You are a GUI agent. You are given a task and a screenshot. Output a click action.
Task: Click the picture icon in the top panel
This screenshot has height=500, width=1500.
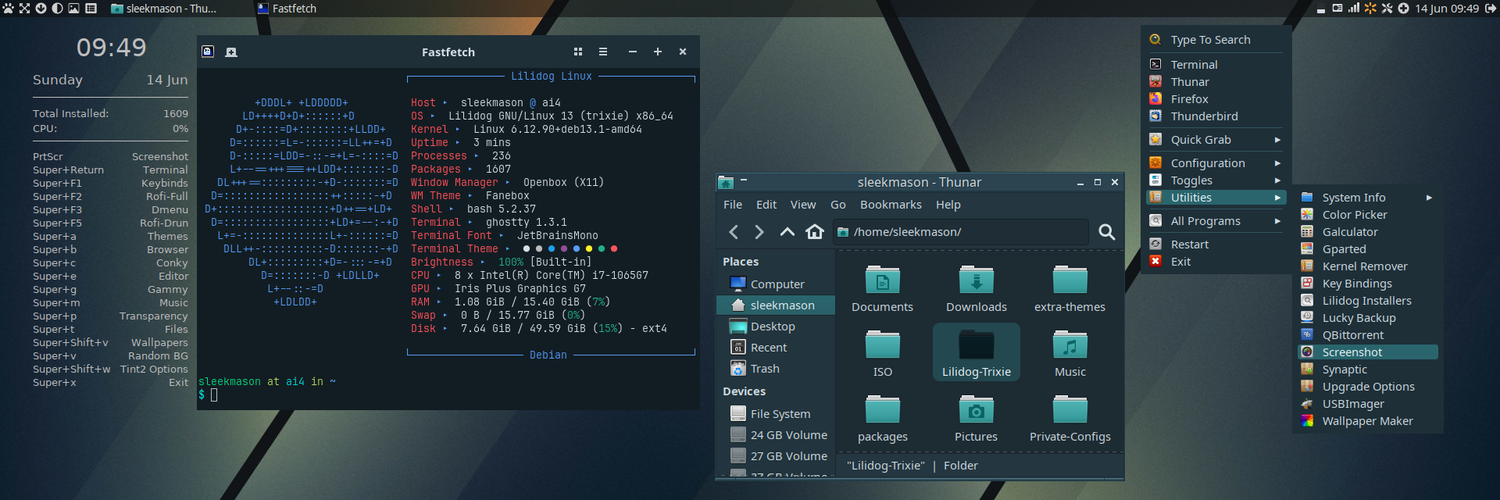point(74,8)
